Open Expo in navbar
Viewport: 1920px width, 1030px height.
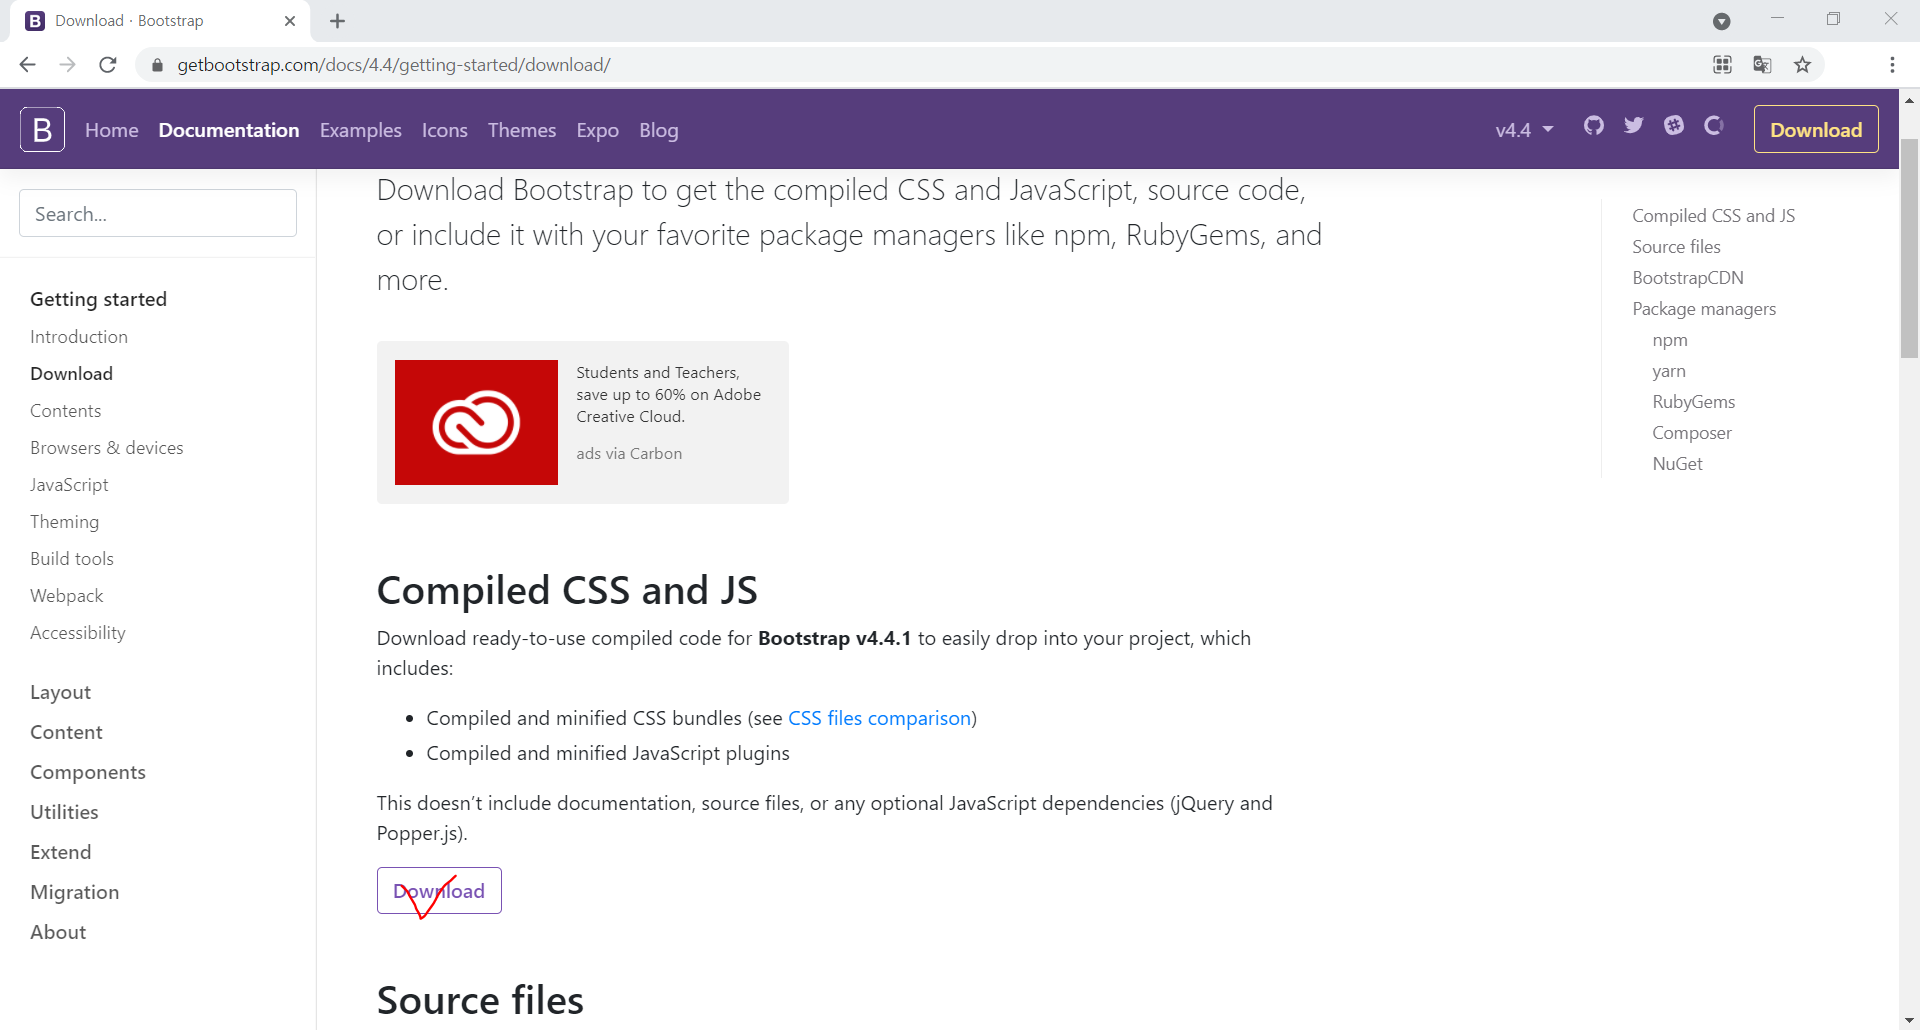[x=598, y=130]
